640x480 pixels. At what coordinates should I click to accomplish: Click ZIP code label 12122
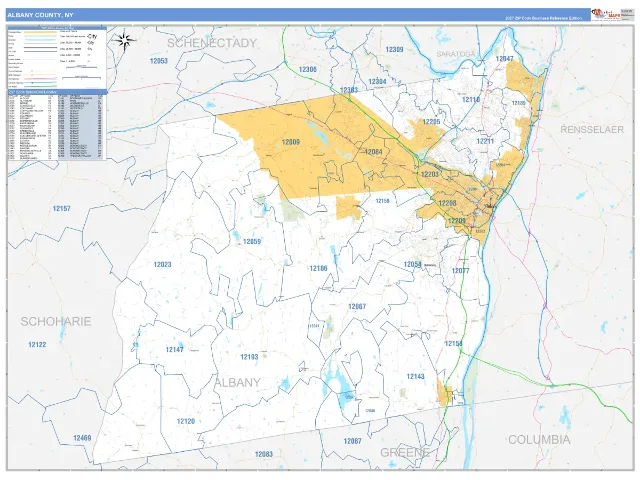point(37,344)
